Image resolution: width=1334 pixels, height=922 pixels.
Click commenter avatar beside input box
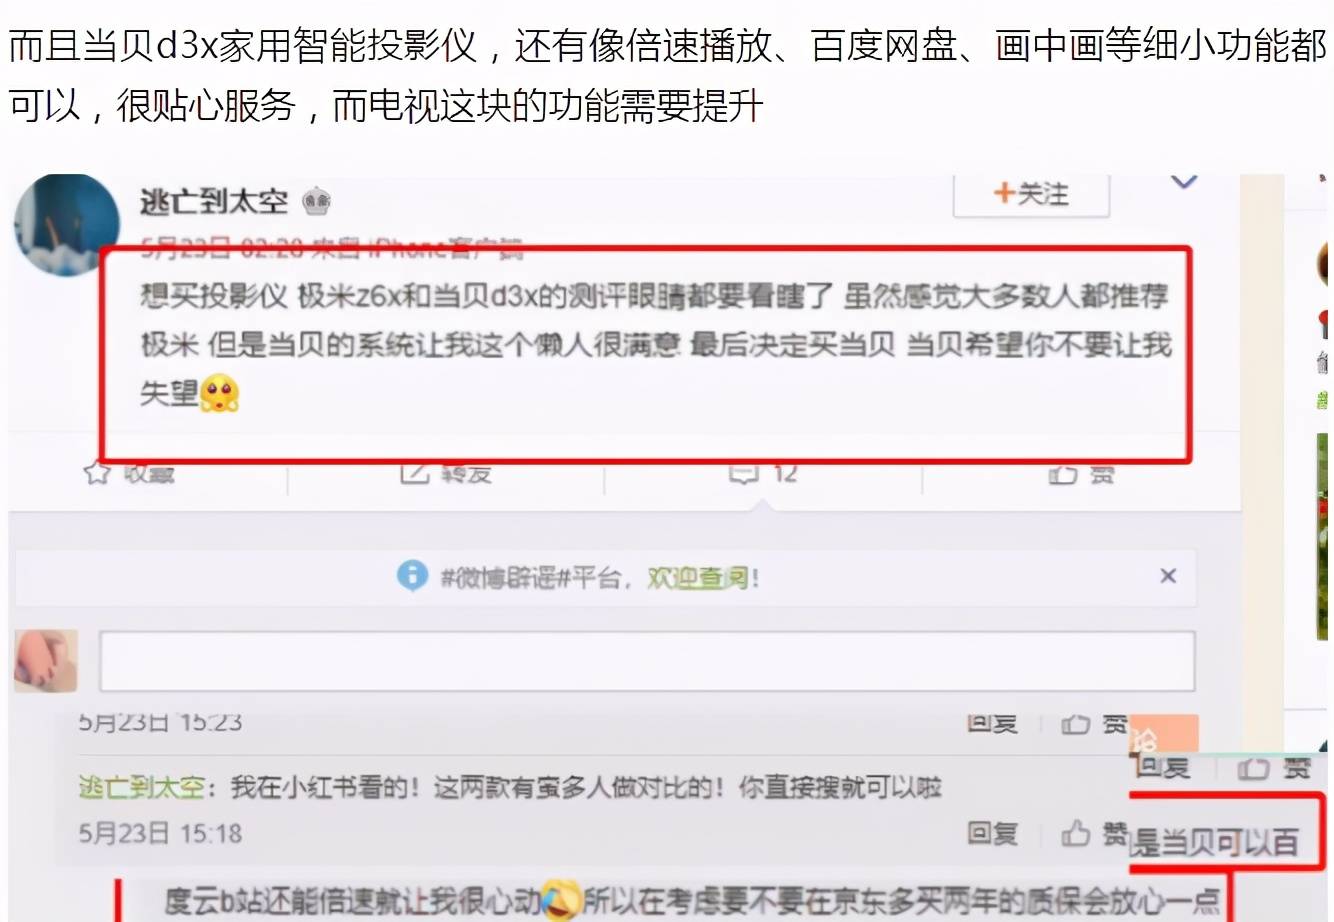tap(46, 661)
